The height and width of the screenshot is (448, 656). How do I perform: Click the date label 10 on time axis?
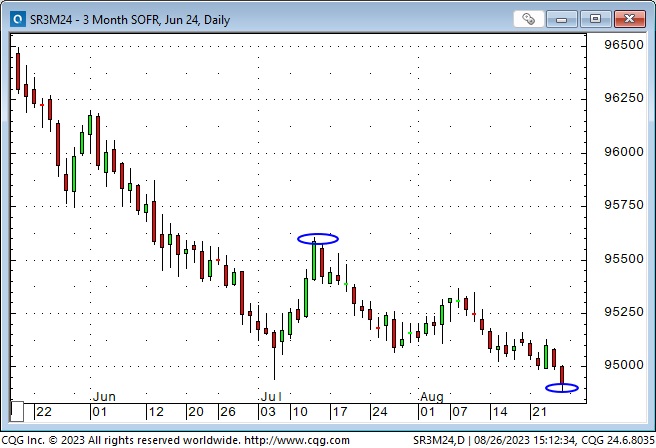pyautogui.click(x=300, y=412)
